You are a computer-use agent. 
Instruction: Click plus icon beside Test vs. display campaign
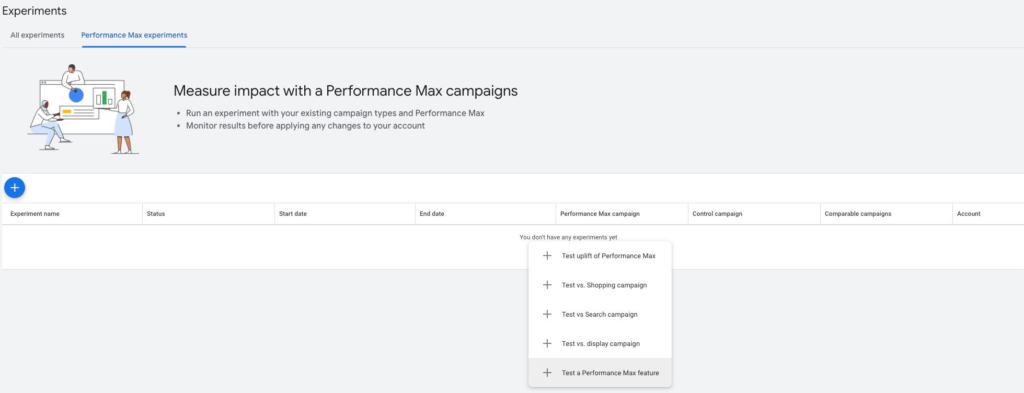click(x=547, y=343)
